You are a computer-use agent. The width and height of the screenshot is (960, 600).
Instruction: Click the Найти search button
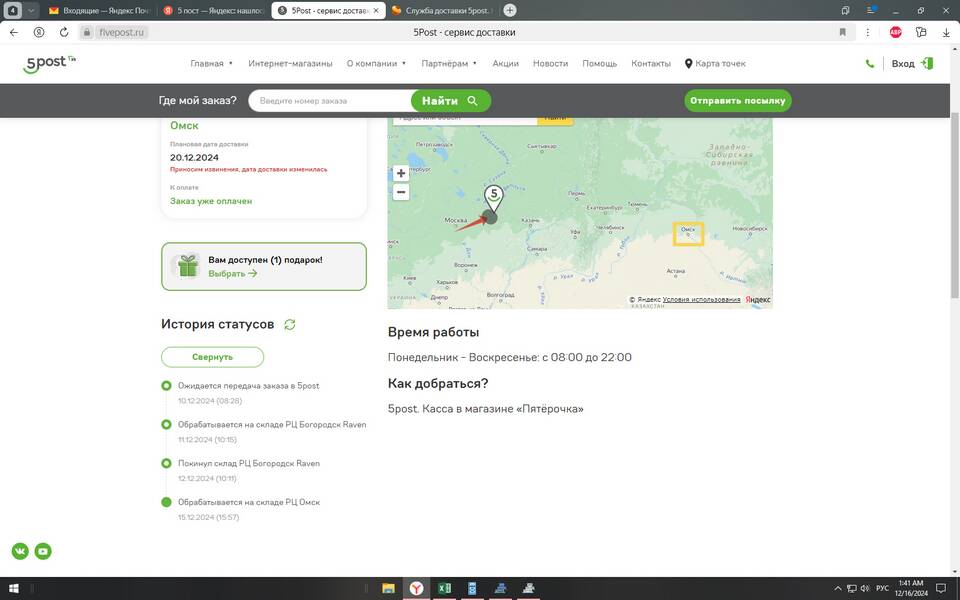point(451,101)
